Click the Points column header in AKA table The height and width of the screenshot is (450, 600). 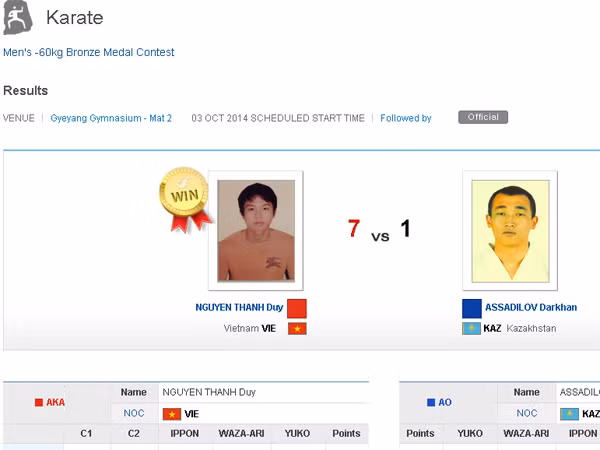pos(346,434)
